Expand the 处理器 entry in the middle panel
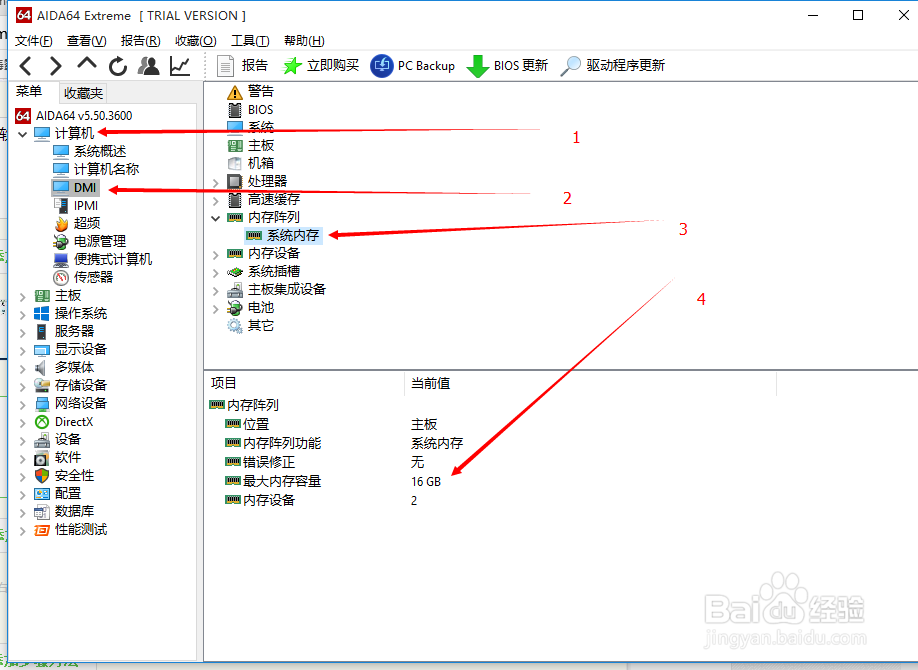This screenshot has height=670, width=918. pyautogui.click(x=217, y=180)
